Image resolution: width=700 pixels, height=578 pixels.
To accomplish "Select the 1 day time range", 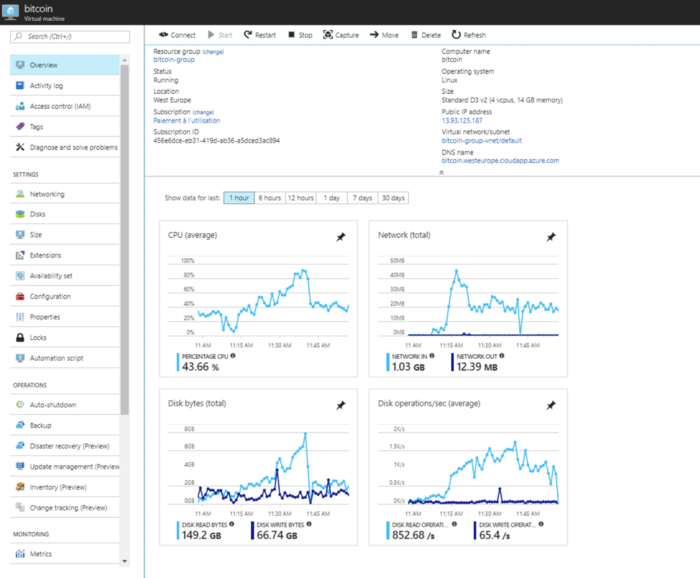I will point(332,198).
